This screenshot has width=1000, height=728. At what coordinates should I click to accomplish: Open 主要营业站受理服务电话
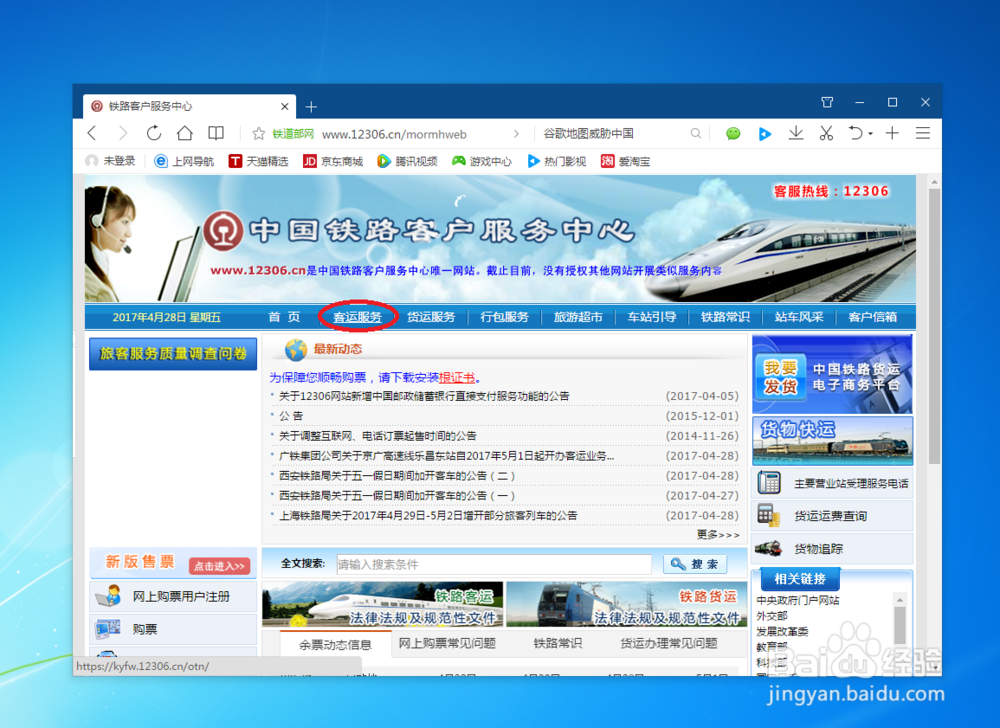coord(832,483)
